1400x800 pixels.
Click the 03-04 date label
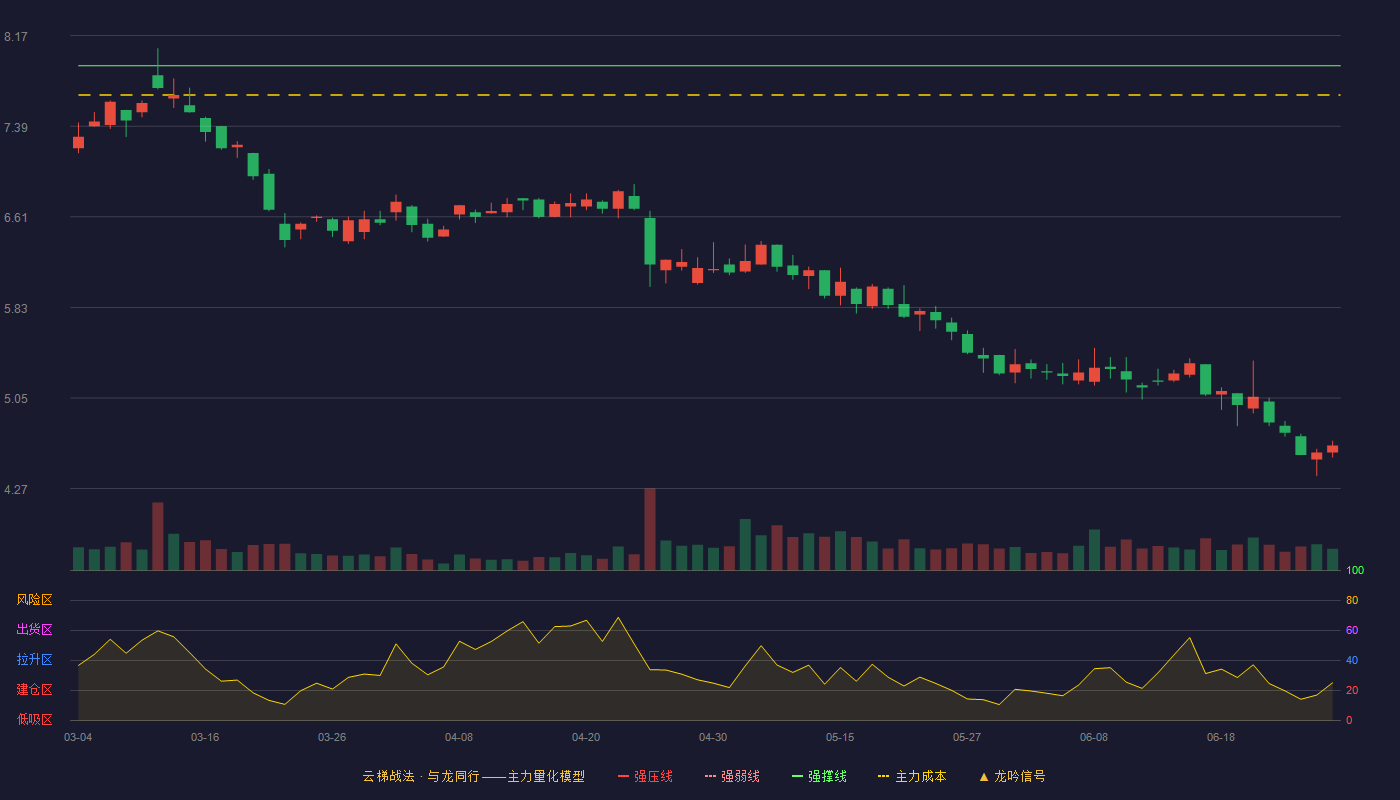78,737
